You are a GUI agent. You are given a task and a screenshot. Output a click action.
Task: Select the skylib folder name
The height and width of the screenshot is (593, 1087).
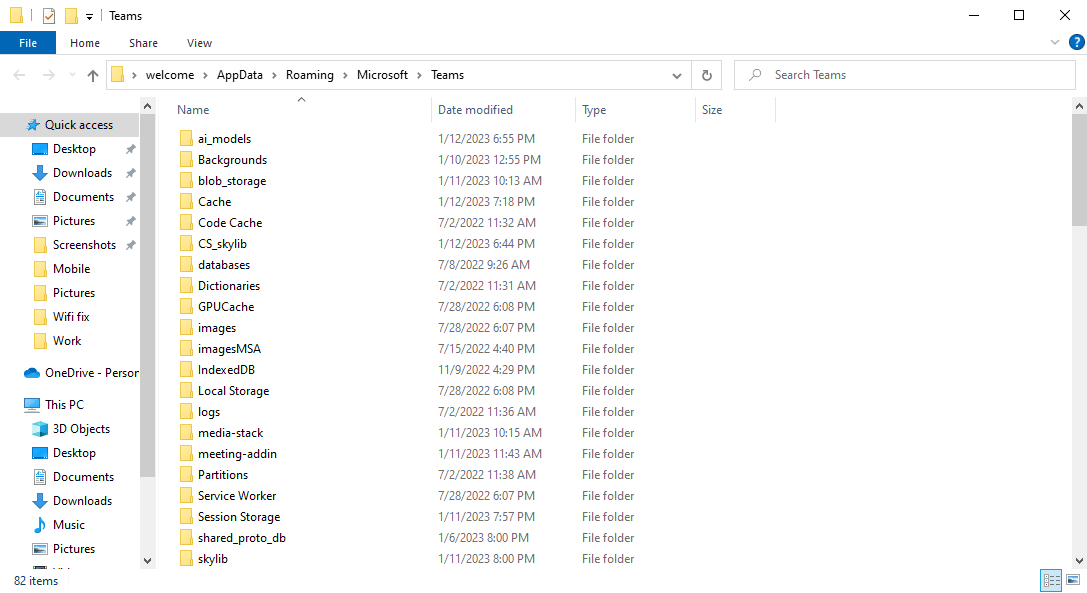212,558
